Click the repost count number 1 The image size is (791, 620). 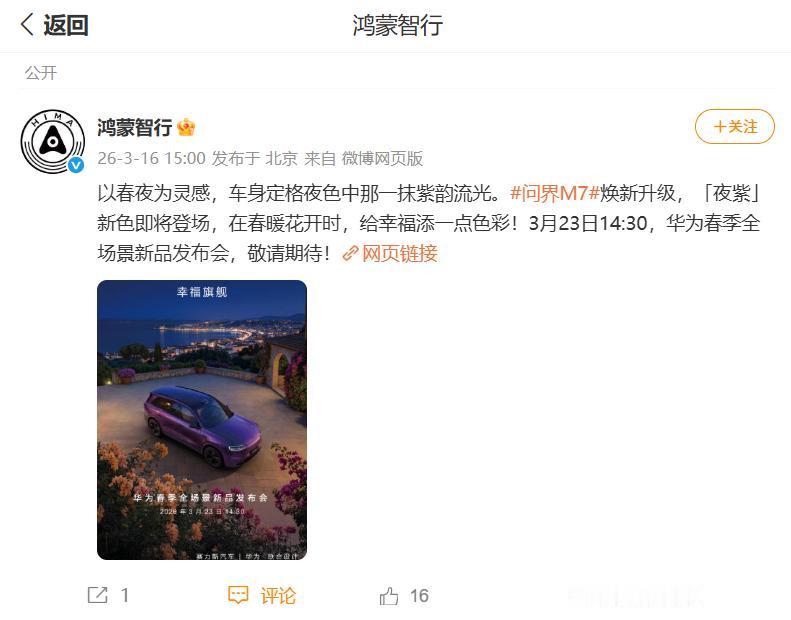(x=125, y=595)
